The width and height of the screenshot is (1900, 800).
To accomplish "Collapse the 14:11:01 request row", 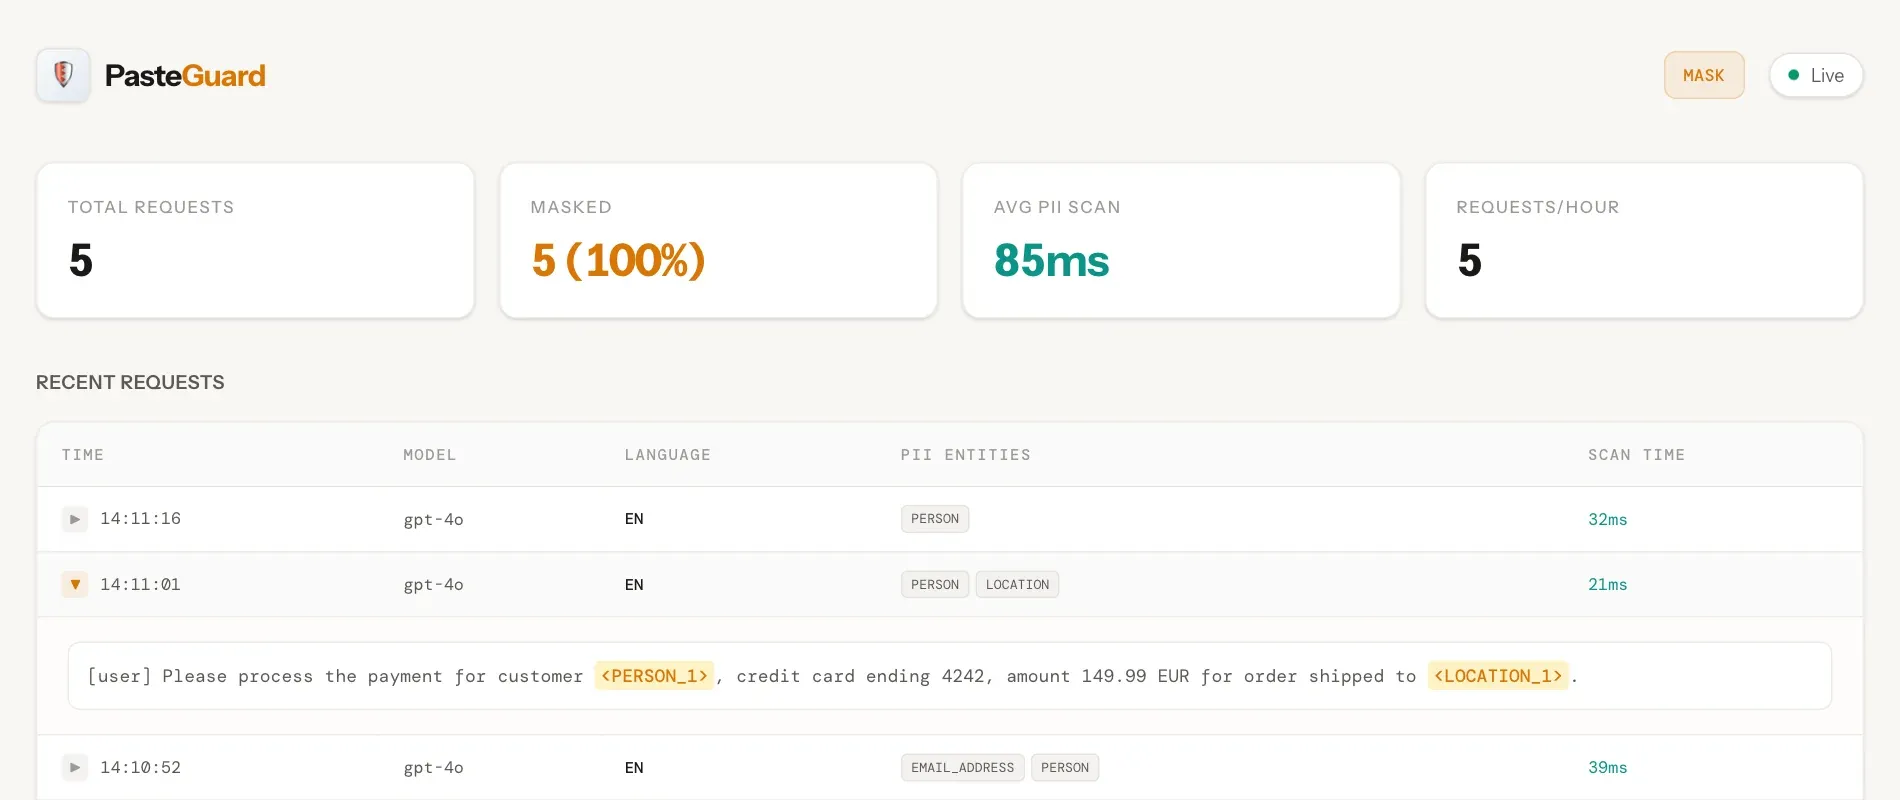I will tap(75, 584).
